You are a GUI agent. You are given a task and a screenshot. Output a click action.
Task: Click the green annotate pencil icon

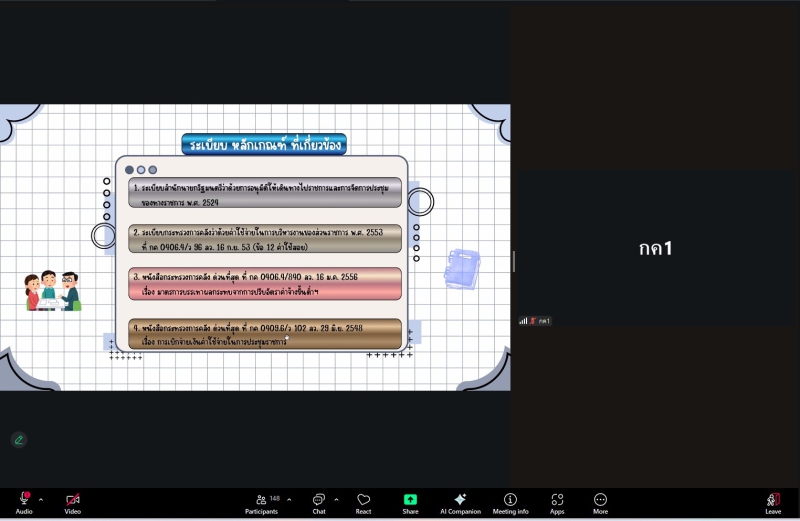click(18, 439)
